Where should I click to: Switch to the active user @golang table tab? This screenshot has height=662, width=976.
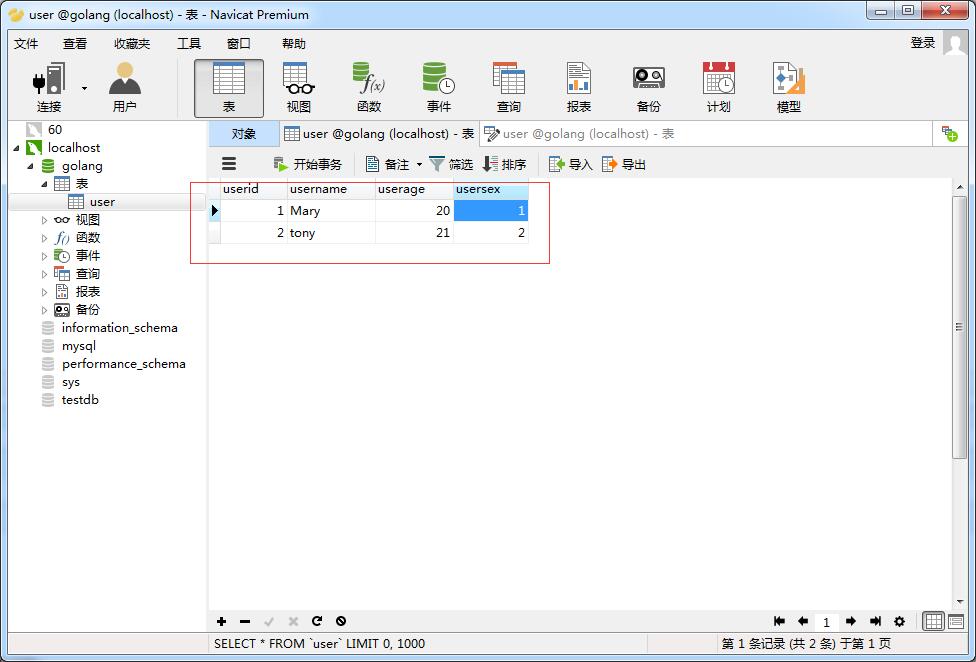point(379,134)
